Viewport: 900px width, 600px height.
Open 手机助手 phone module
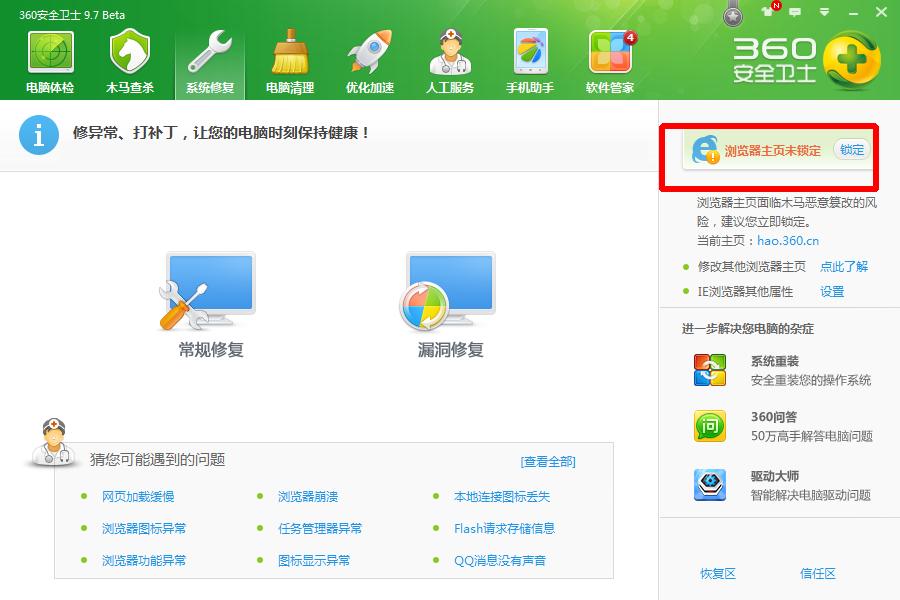pyautogui.click(x=530, y=63)
